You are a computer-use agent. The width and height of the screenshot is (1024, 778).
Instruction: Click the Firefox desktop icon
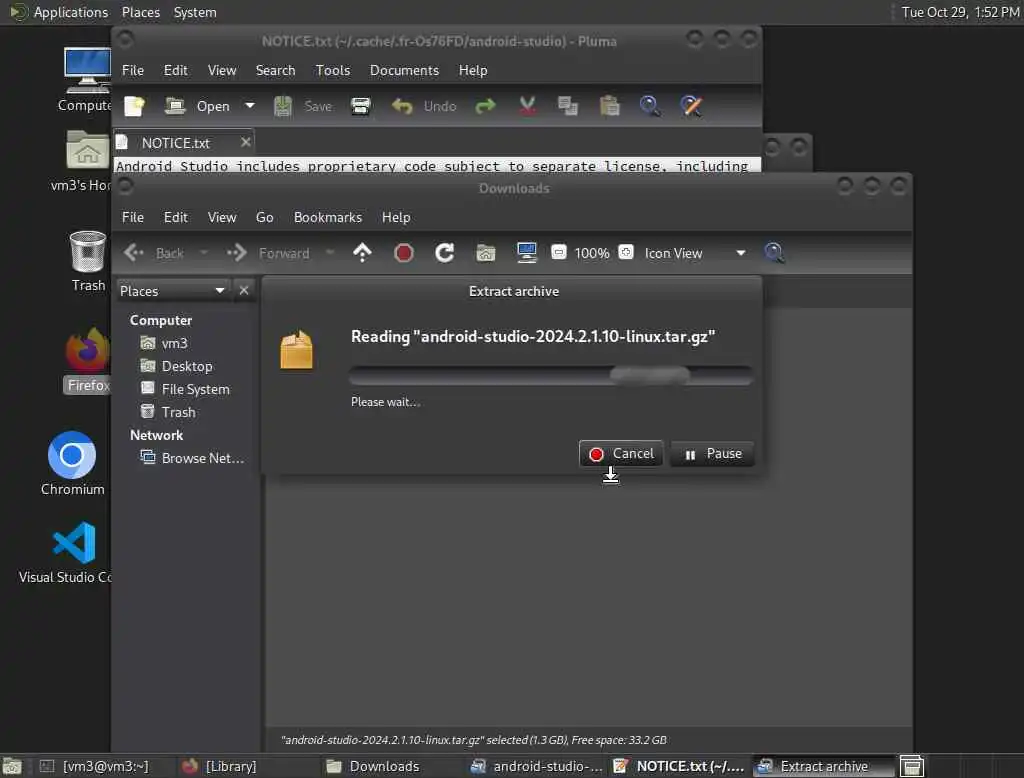[x=87, y=361]
